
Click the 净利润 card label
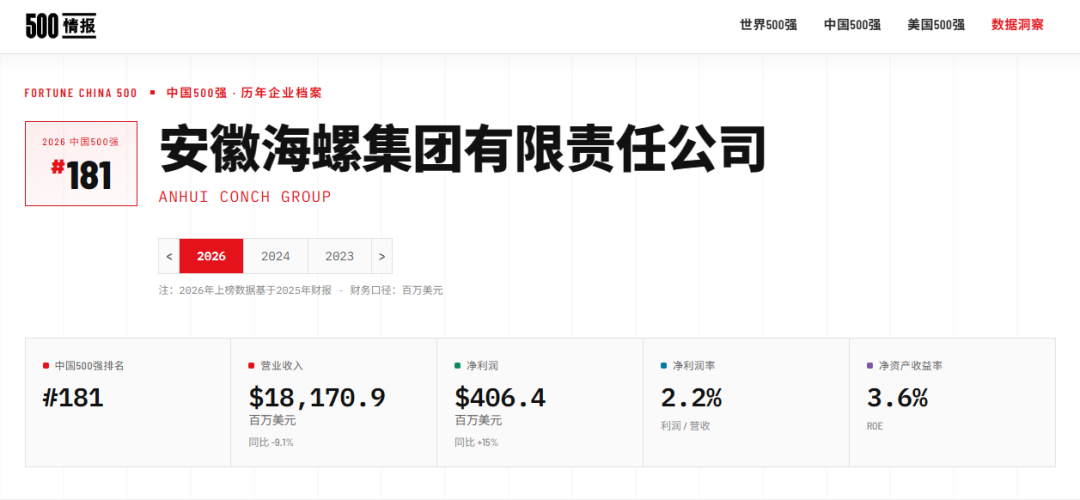coord(483,366)
